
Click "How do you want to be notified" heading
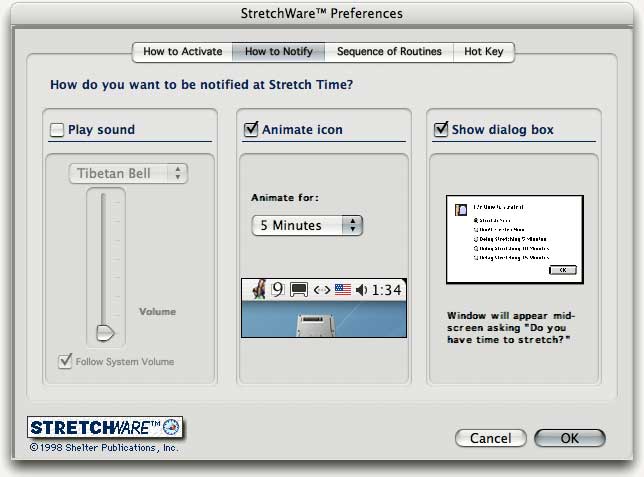(201, 85)
